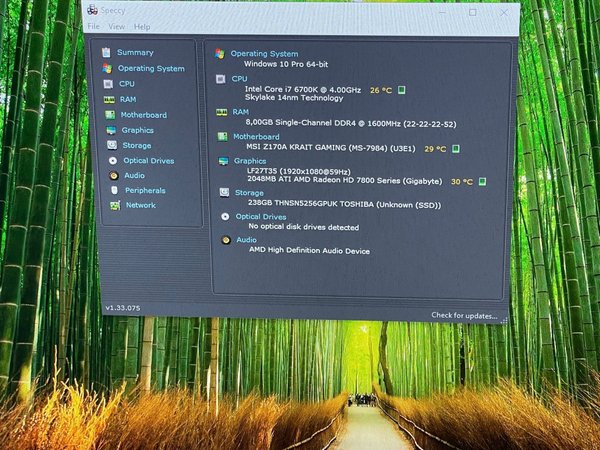The image size is (600, 450).
Task: Click the Optical Drives disc icon
Action: click(113, 160)
